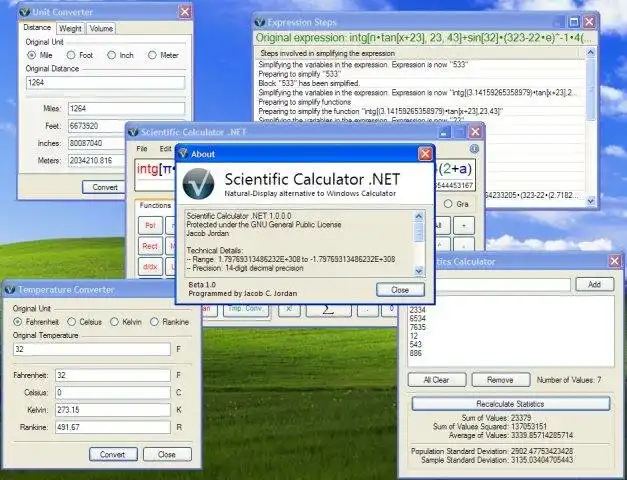Click the Original Temperature input field

point(92,349)
